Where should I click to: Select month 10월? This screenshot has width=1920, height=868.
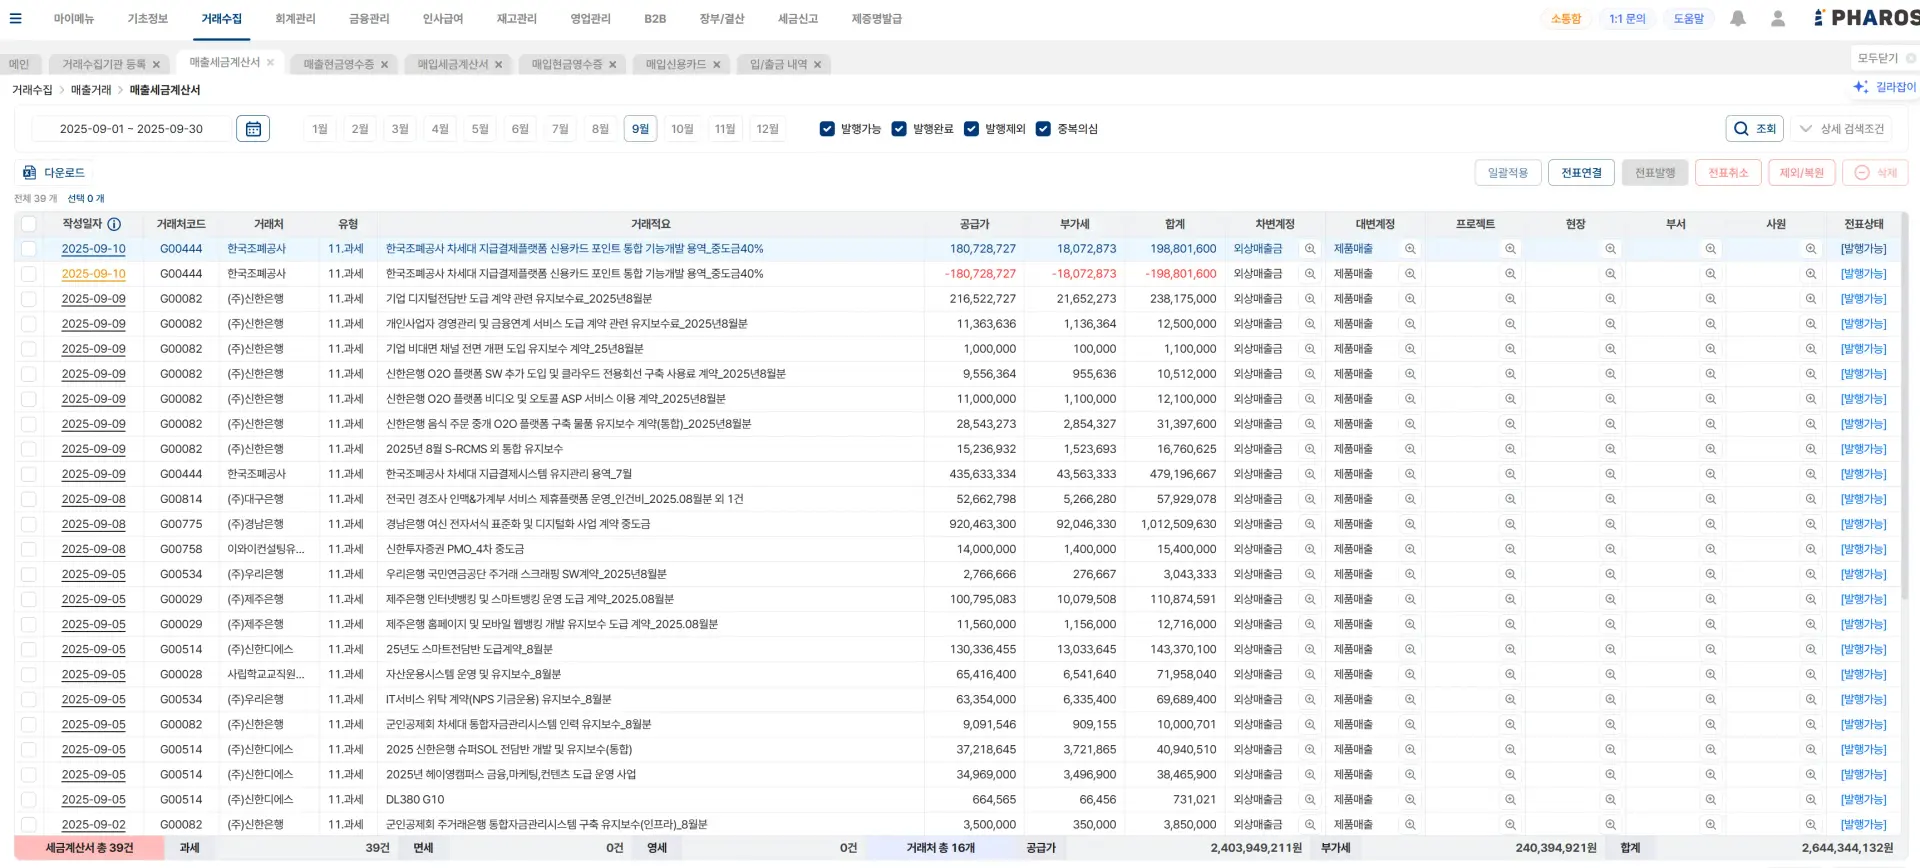pos(682,129)
